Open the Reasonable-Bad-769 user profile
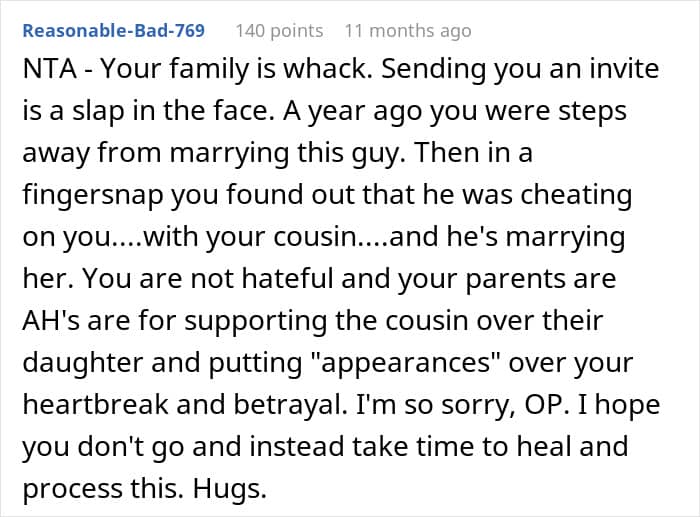The image size is (700, 517). click(114, 31)
